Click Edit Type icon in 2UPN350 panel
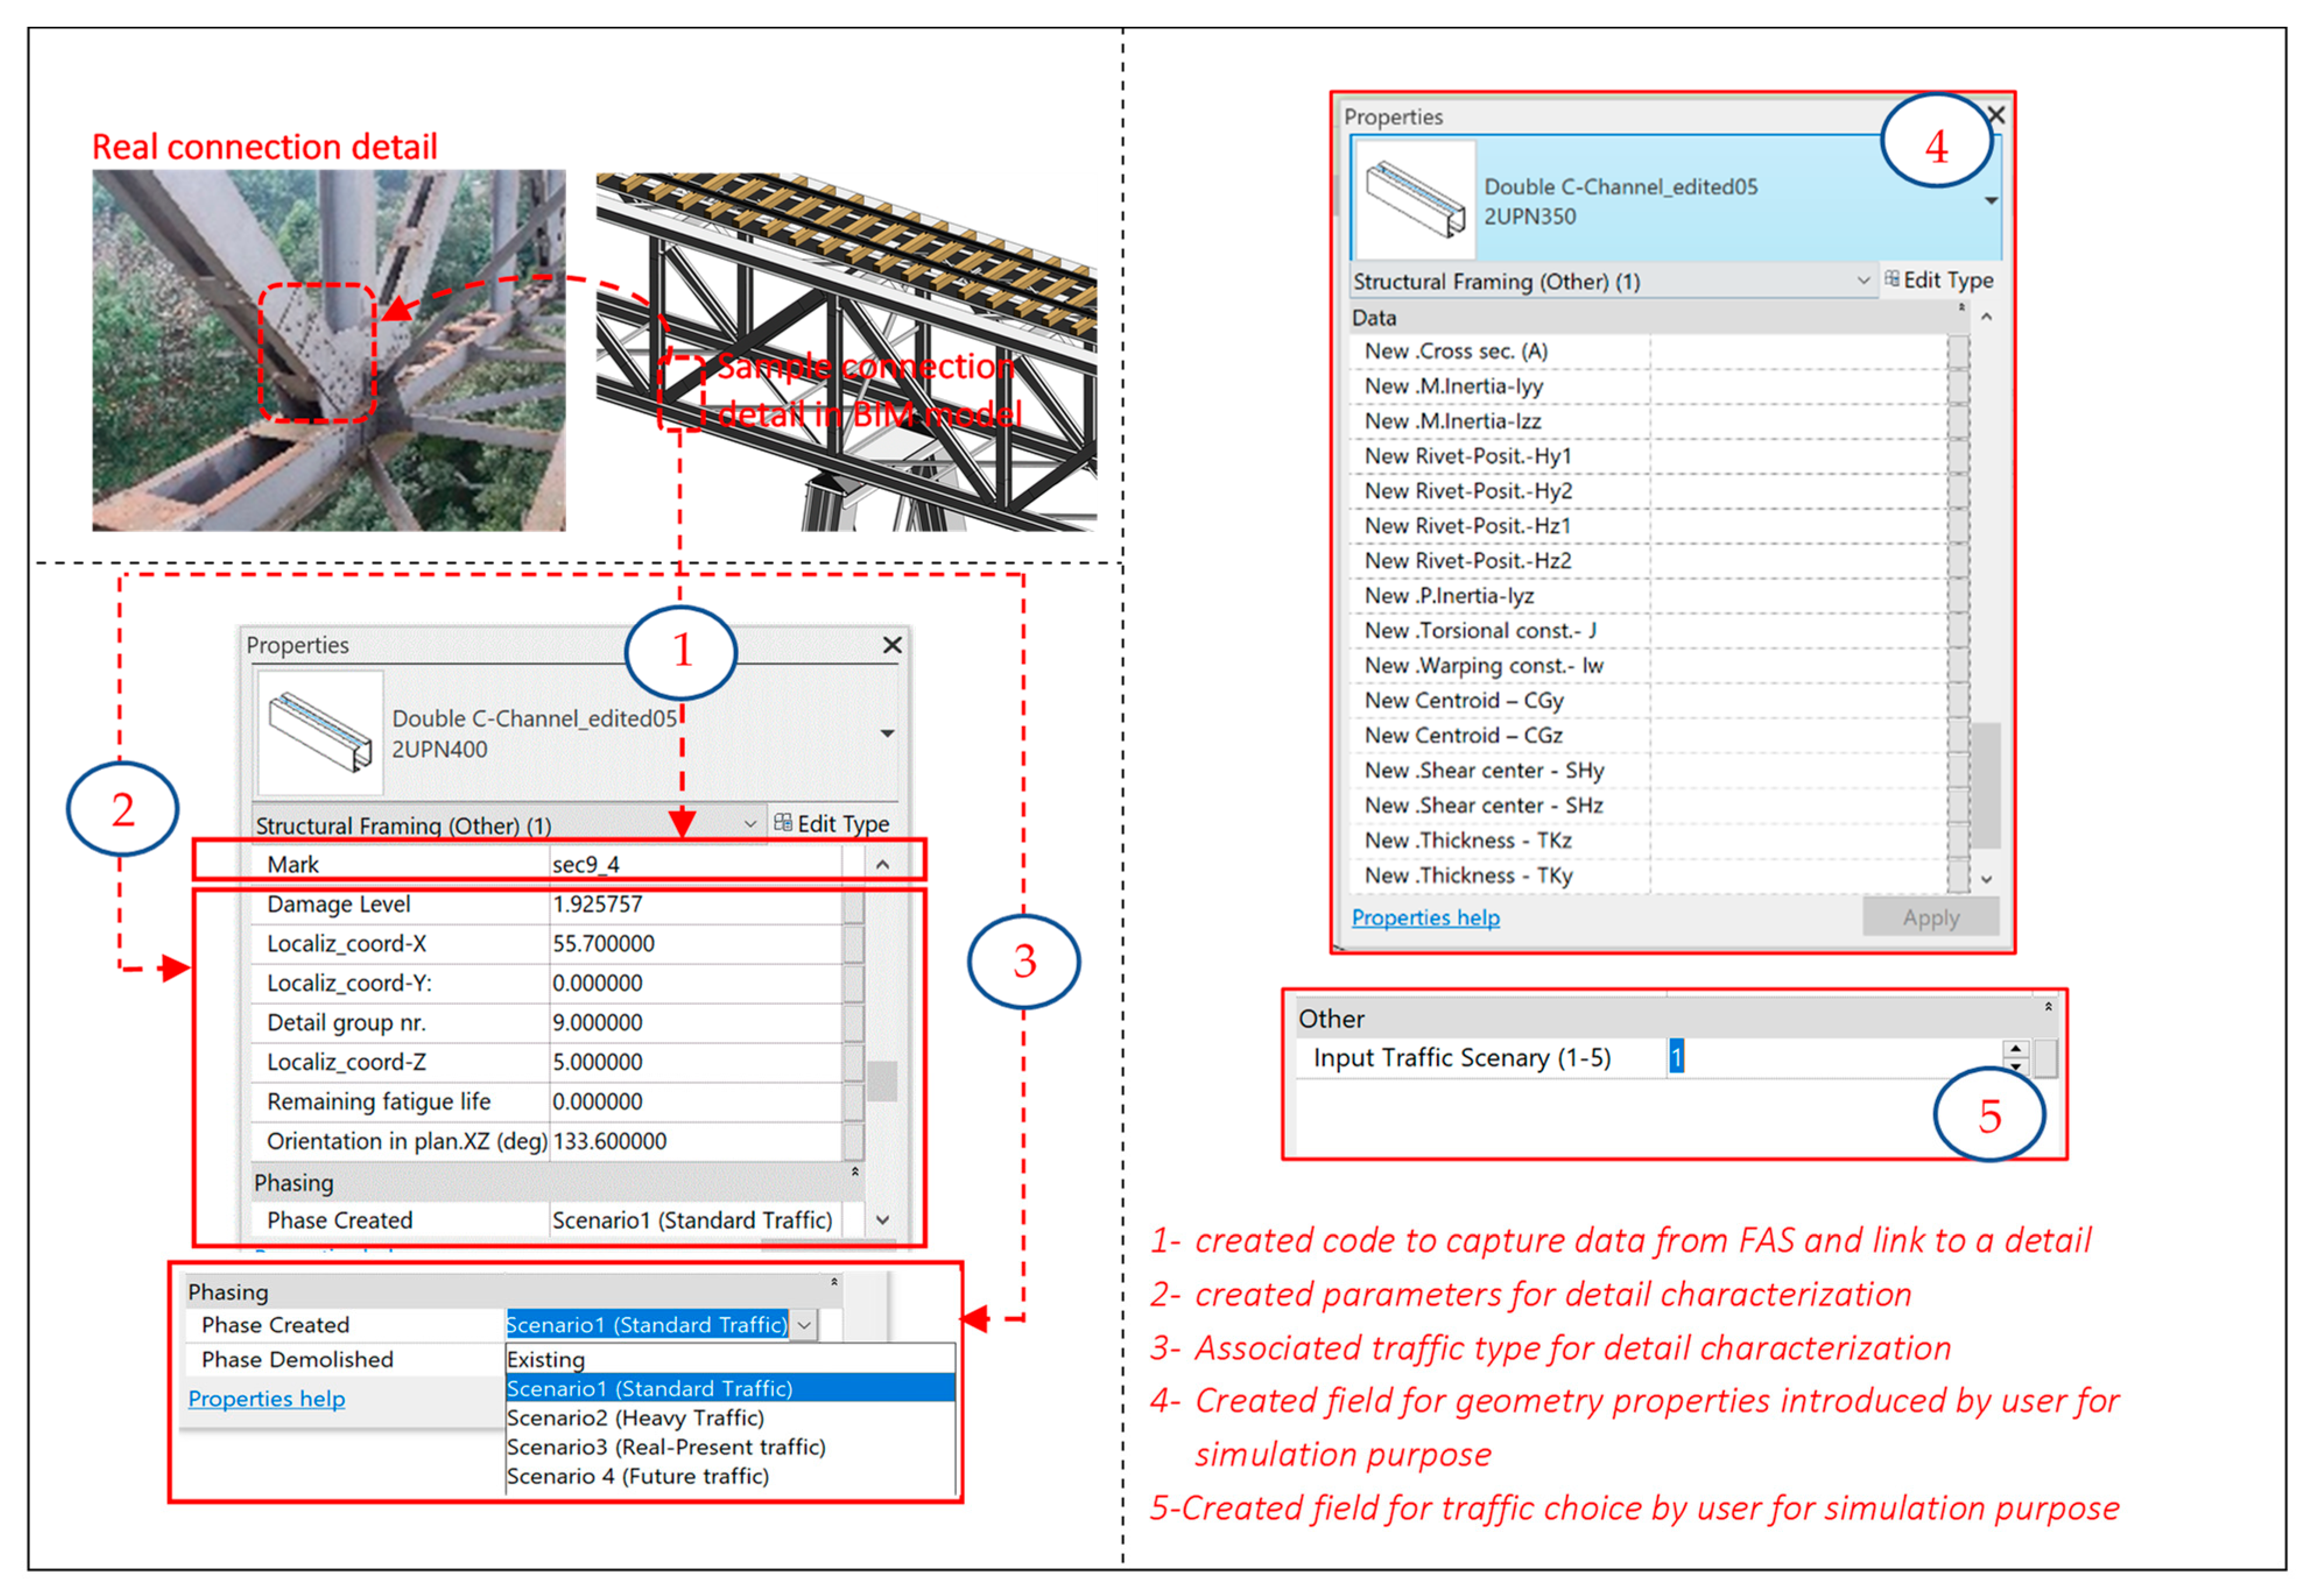Viewport: 2304px width, 1596px height. click(x=1892, y=279)
